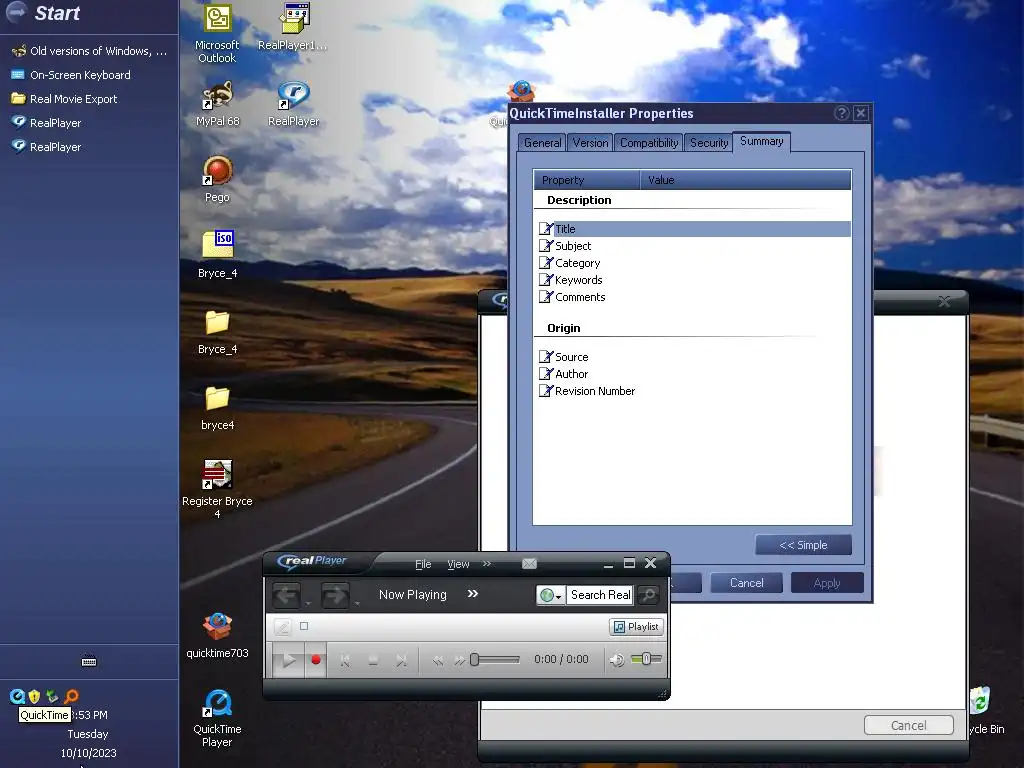Click the record button in RealPlayer
The height and width of the screenshot is (768, 1024).
click(315, 660)
